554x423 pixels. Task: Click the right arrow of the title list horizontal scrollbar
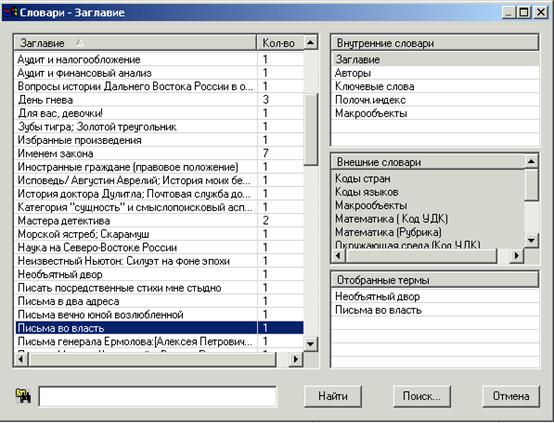(296, 359)
